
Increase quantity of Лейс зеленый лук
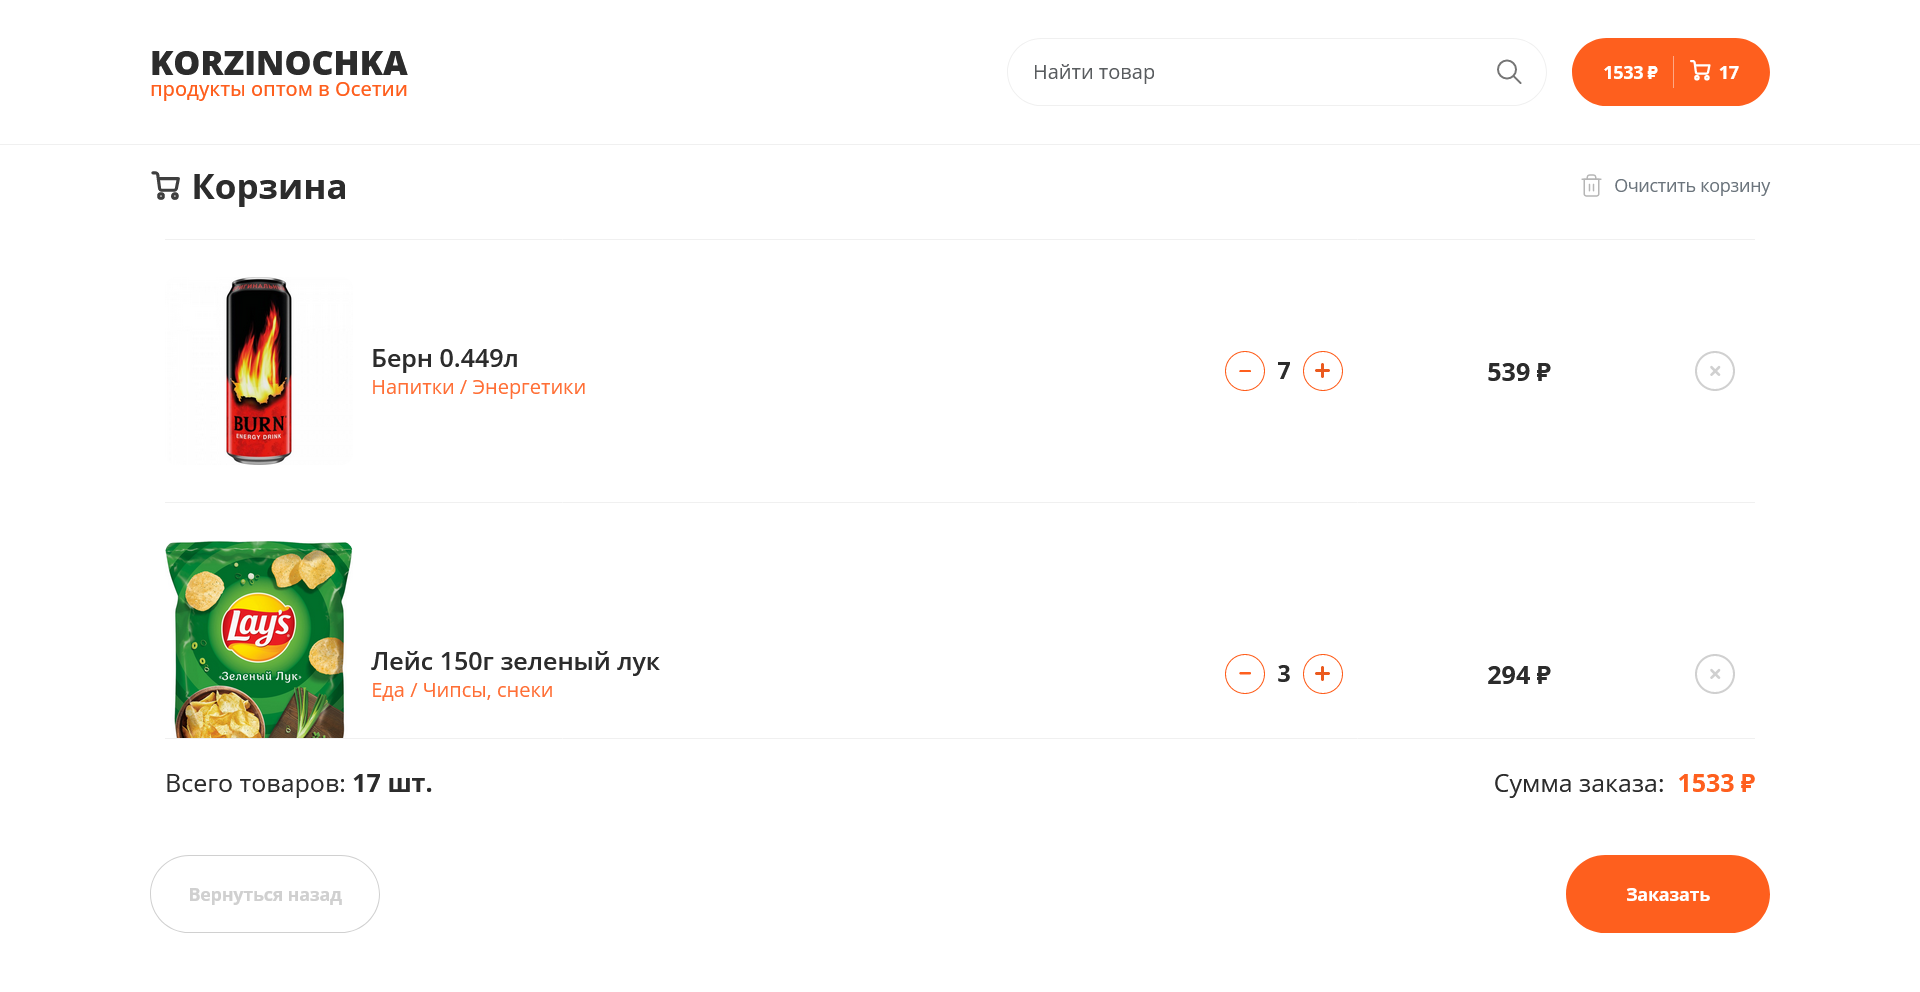(x=1322, y=674)
